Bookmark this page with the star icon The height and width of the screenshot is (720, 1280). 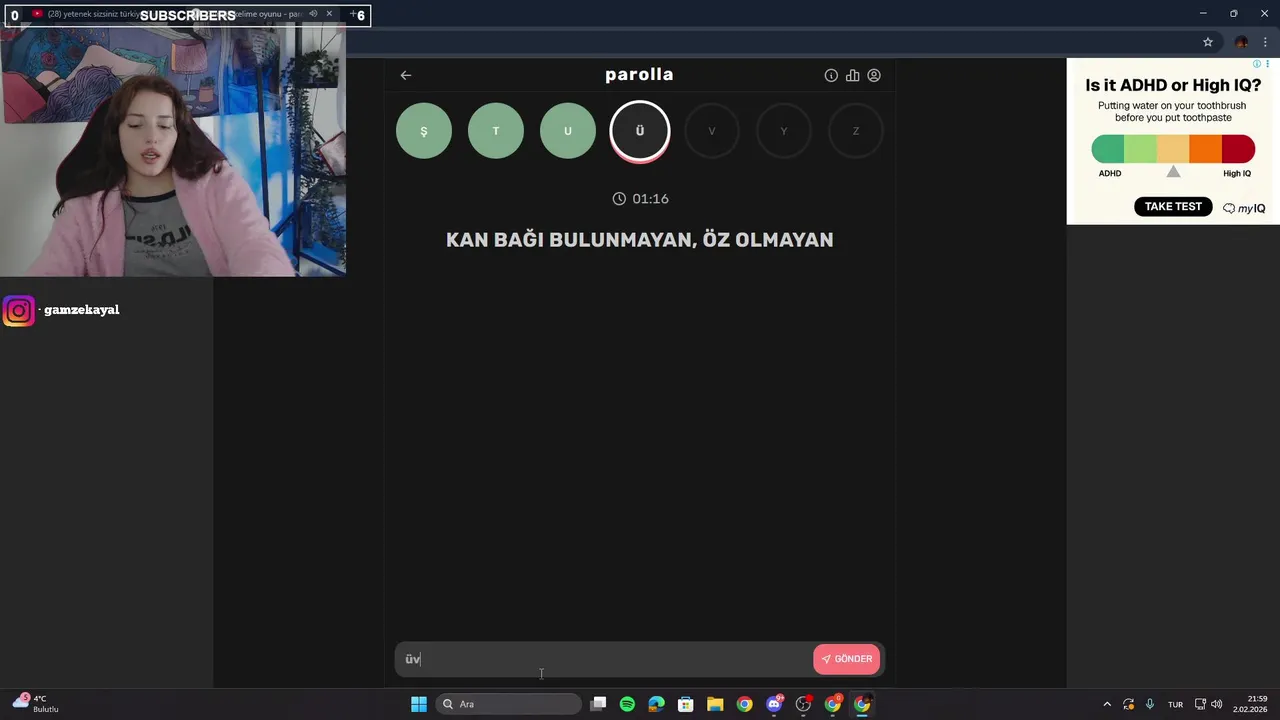[x=1208, y=42]
